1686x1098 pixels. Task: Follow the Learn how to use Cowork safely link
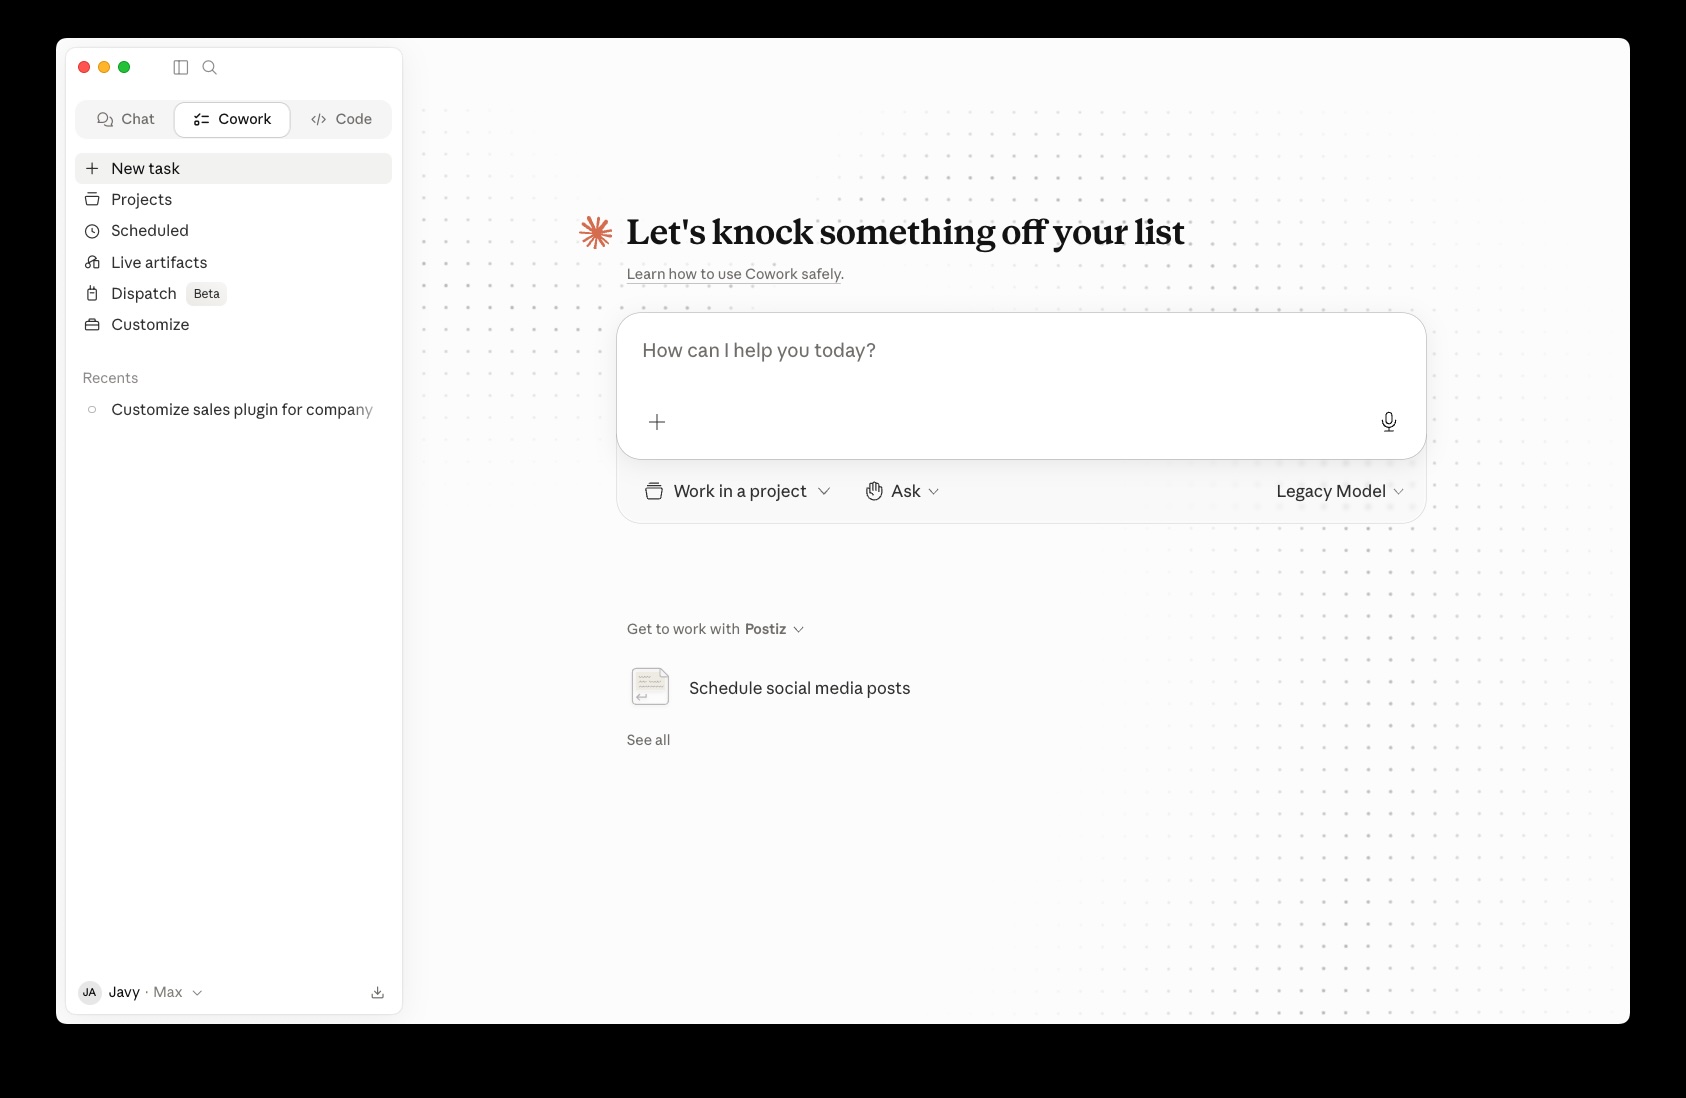pyautogui.click(x=735, y=274)
